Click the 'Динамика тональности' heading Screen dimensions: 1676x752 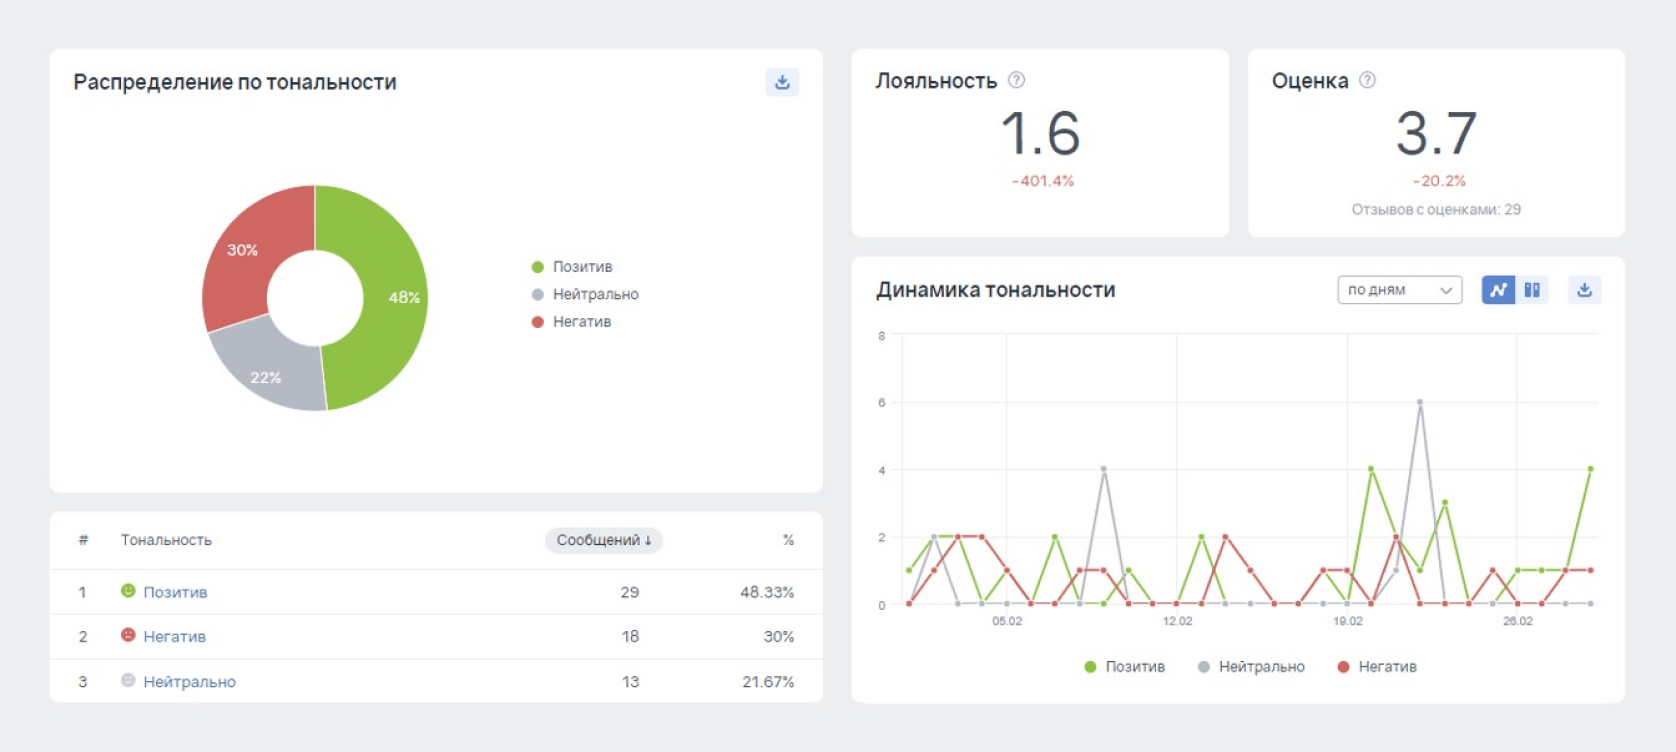(x=996, y=290)
